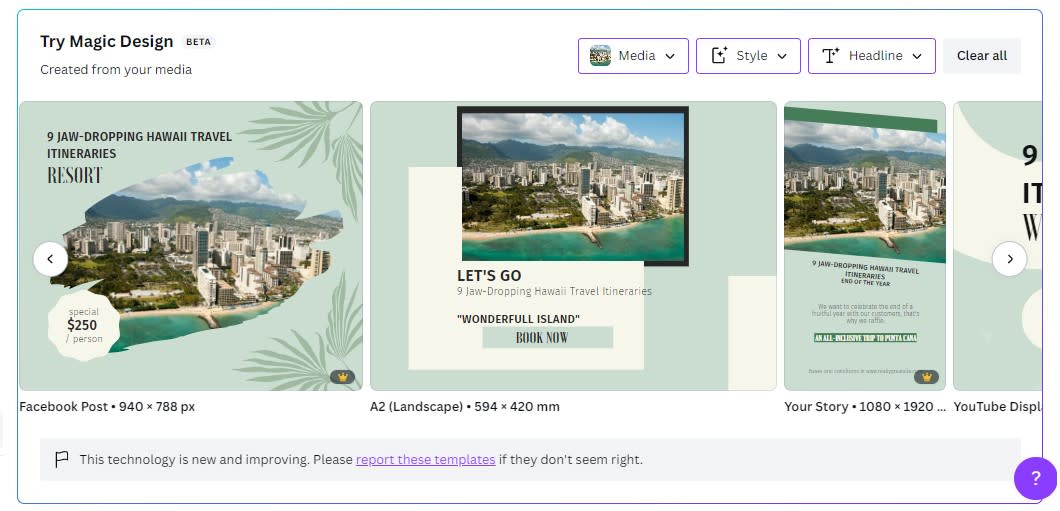Screen dimensions: 1060x511
Task: Click the Style sparkle icon
Action: click(x=719, y=55)
